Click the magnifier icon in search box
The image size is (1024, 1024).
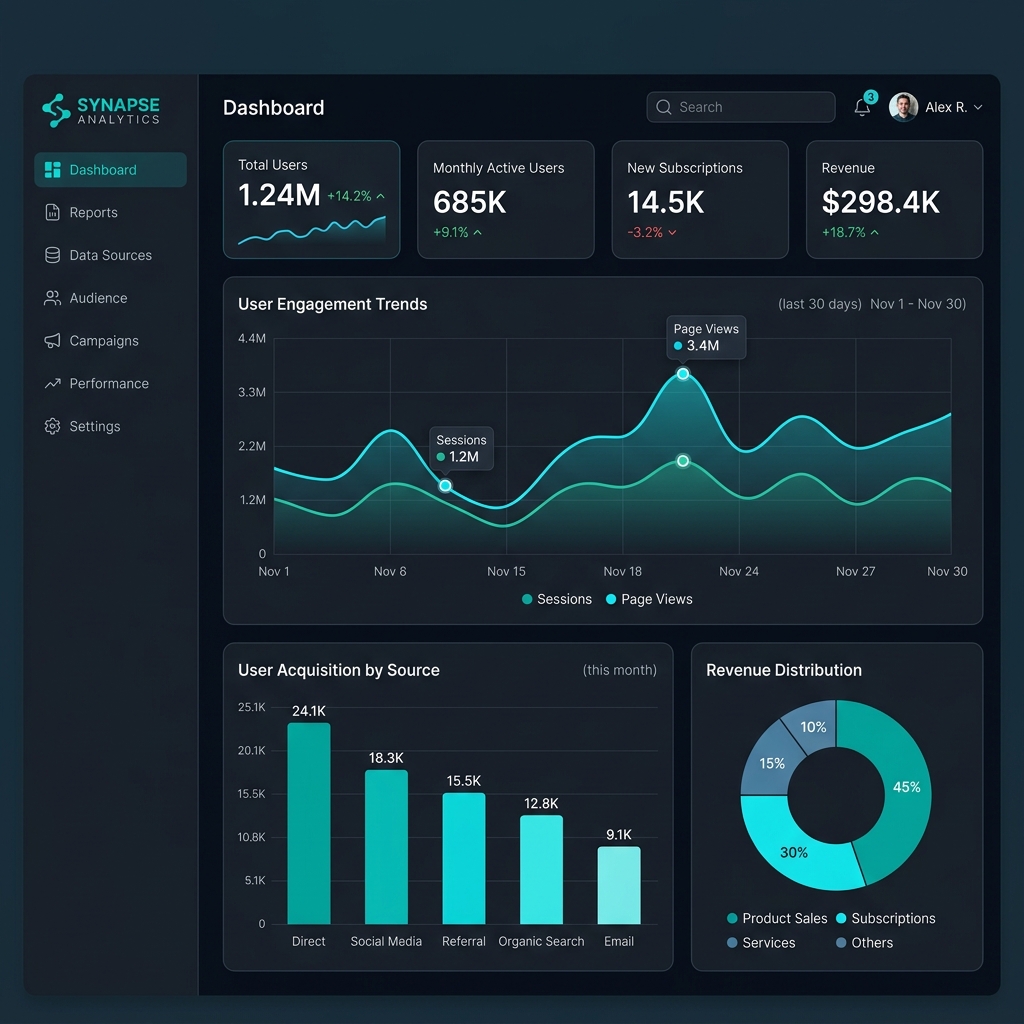(664, 107)
